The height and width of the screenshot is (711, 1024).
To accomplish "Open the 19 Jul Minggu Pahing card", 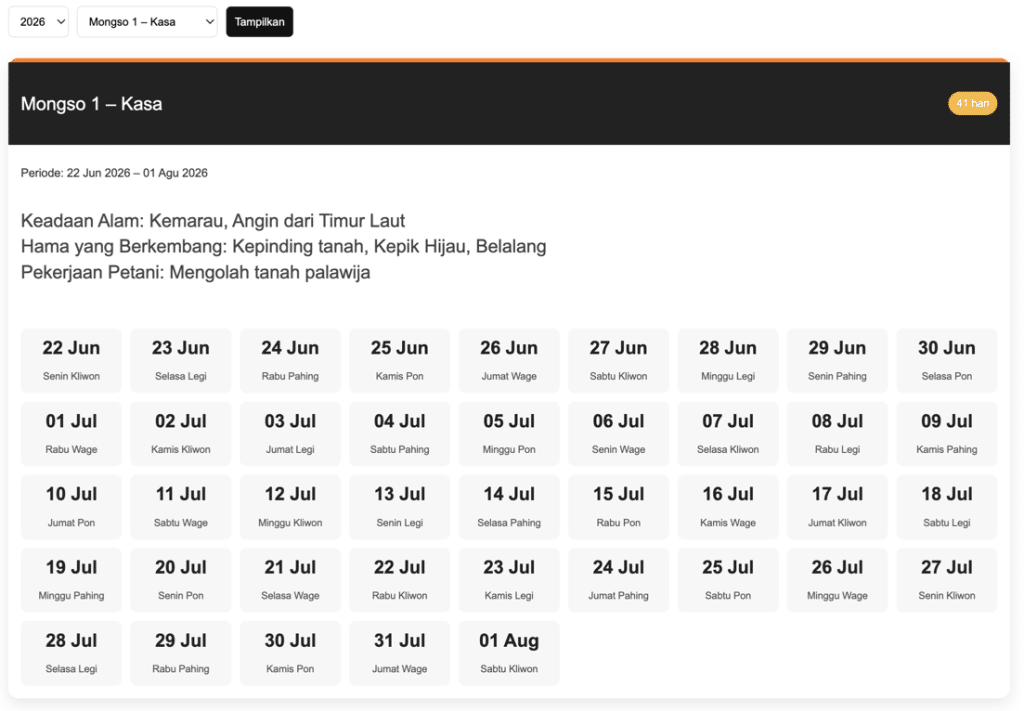I will (x=71, y=579).
